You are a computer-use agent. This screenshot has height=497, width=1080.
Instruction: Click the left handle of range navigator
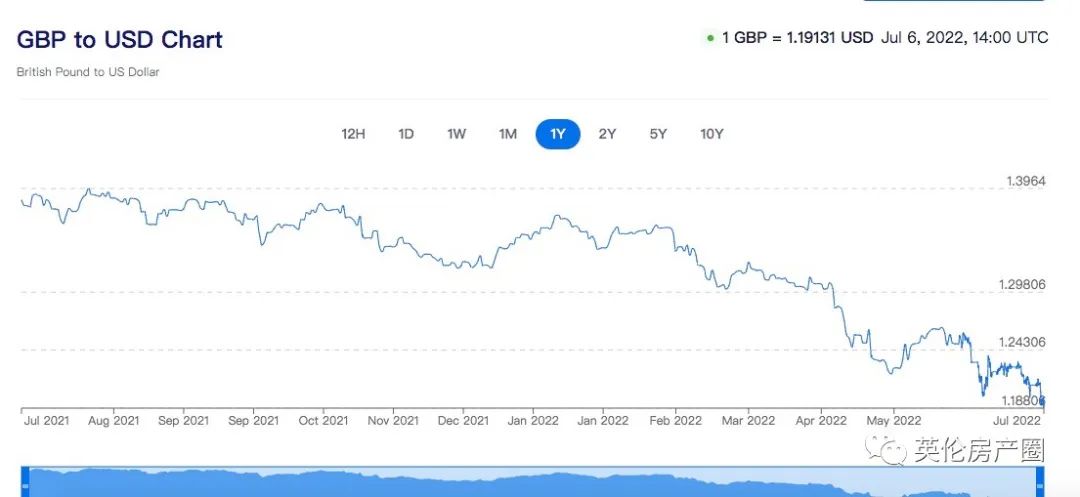click(x=24, y=483)
